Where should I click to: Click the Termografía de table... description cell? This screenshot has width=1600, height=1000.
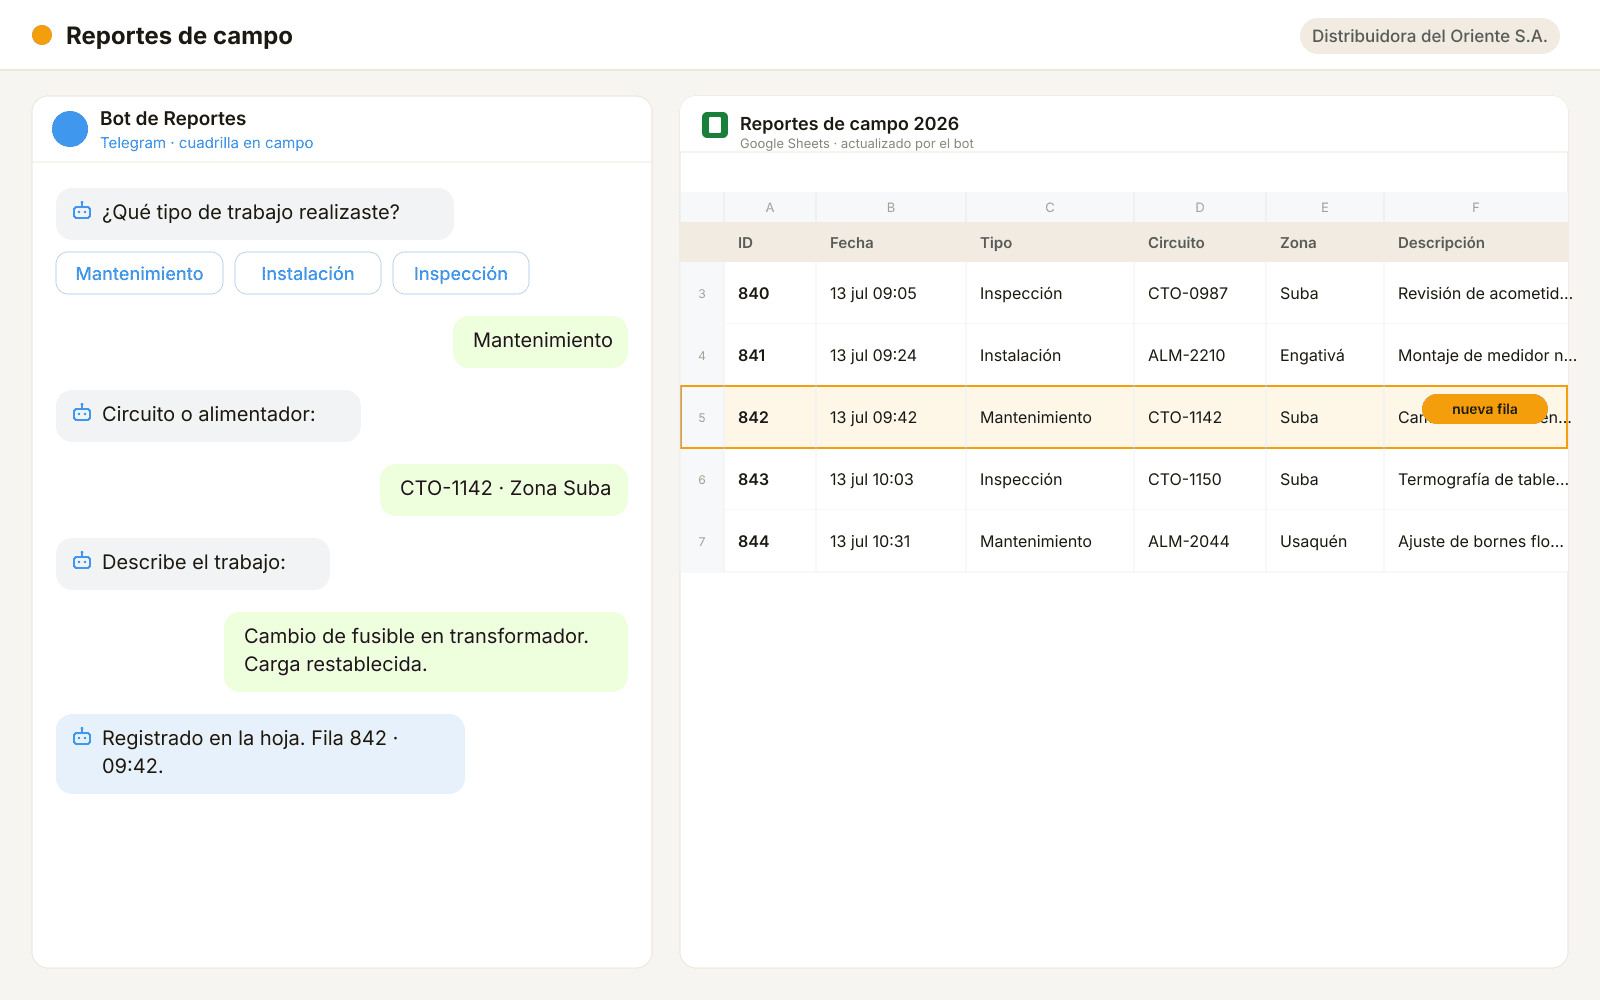pos(1476,479)
